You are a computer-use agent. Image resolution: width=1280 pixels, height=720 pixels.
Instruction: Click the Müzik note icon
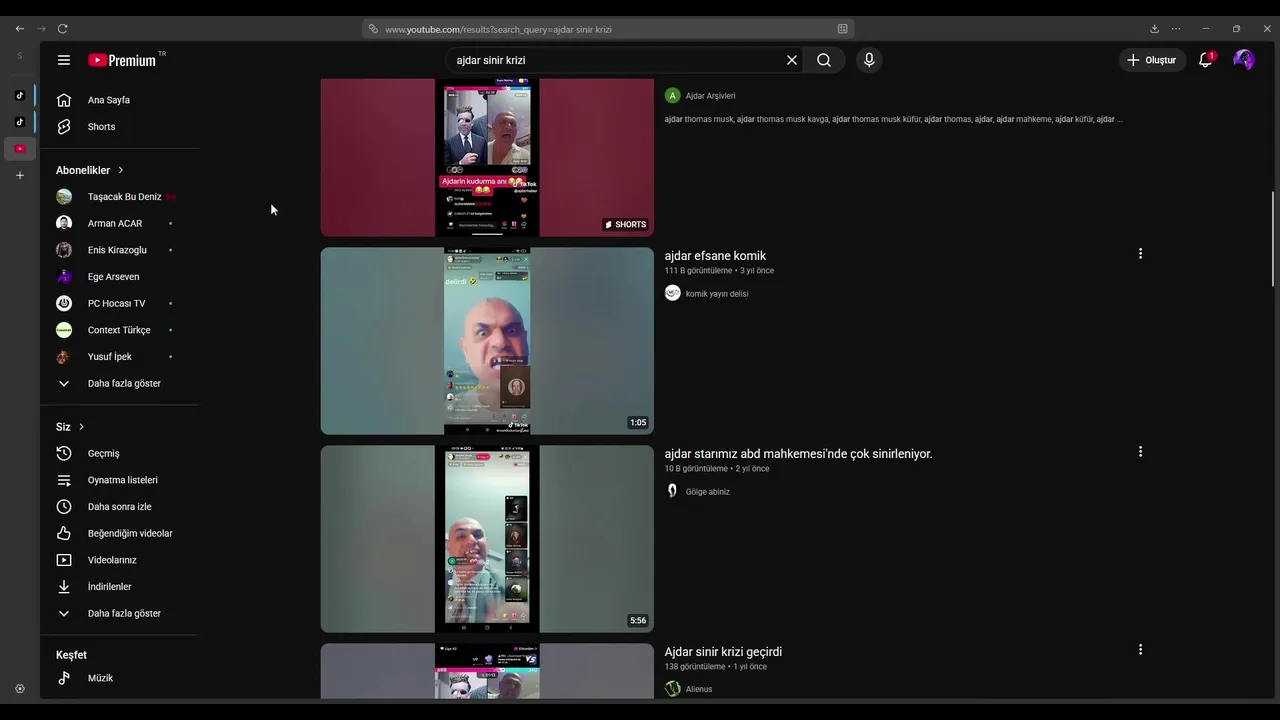pos(64,678)
